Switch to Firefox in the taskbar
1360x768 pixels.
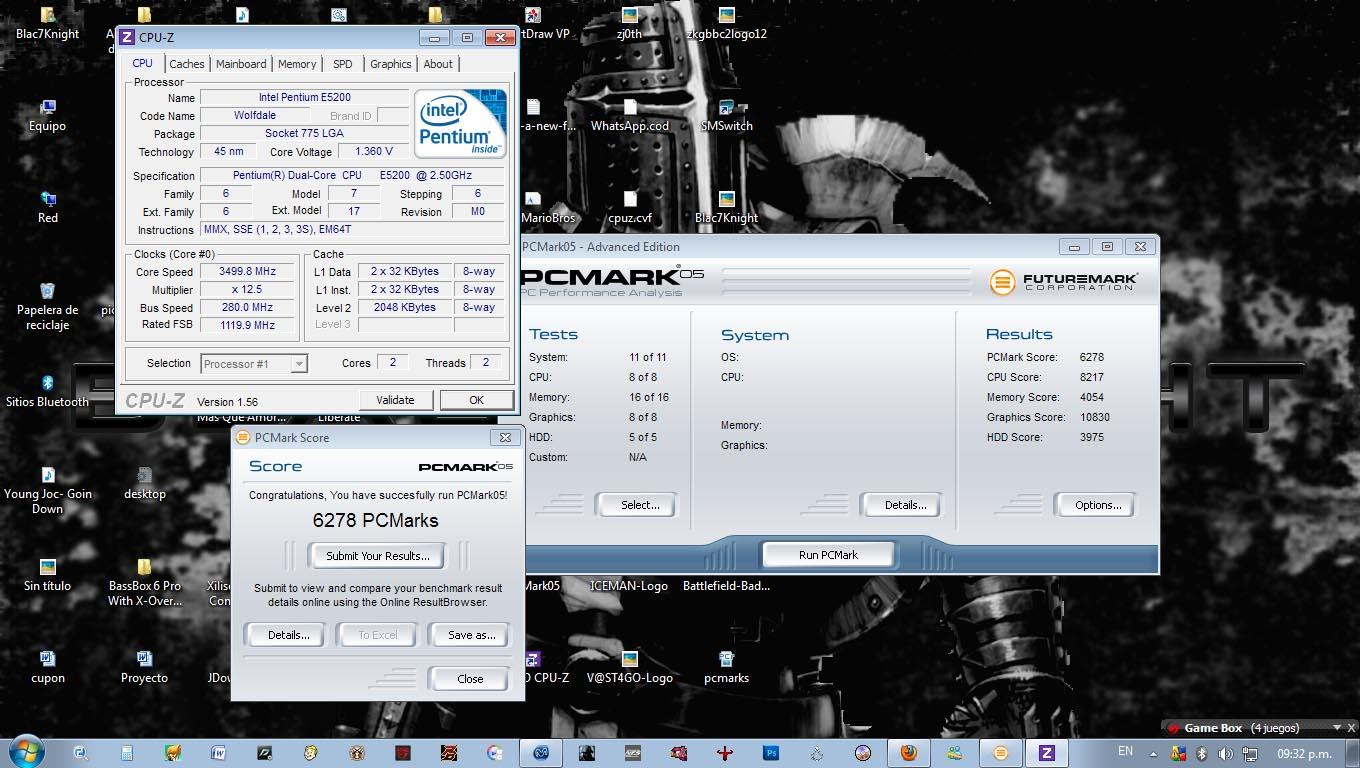(x=908, y=753)
